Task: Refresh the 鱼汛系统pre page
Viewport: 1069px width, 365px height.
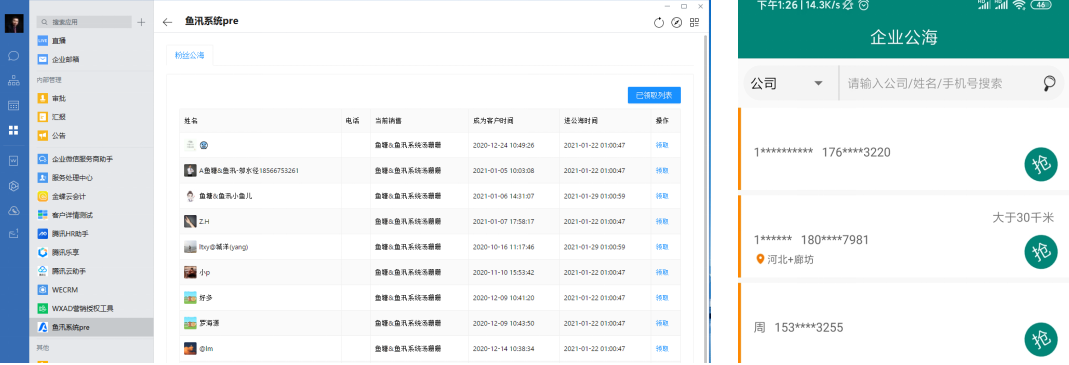Action: [x=659, y=23]
